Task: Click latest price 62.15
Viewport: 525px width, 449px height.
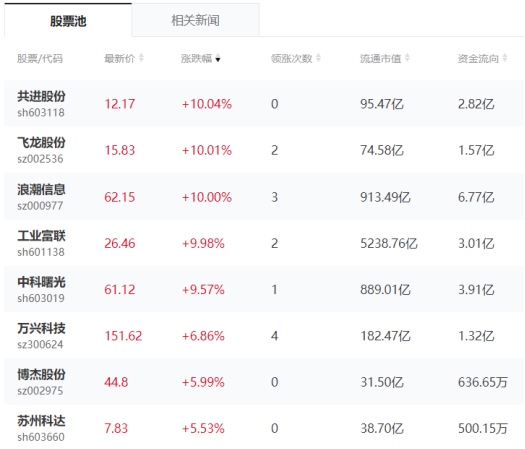Action: pos(120,197)
